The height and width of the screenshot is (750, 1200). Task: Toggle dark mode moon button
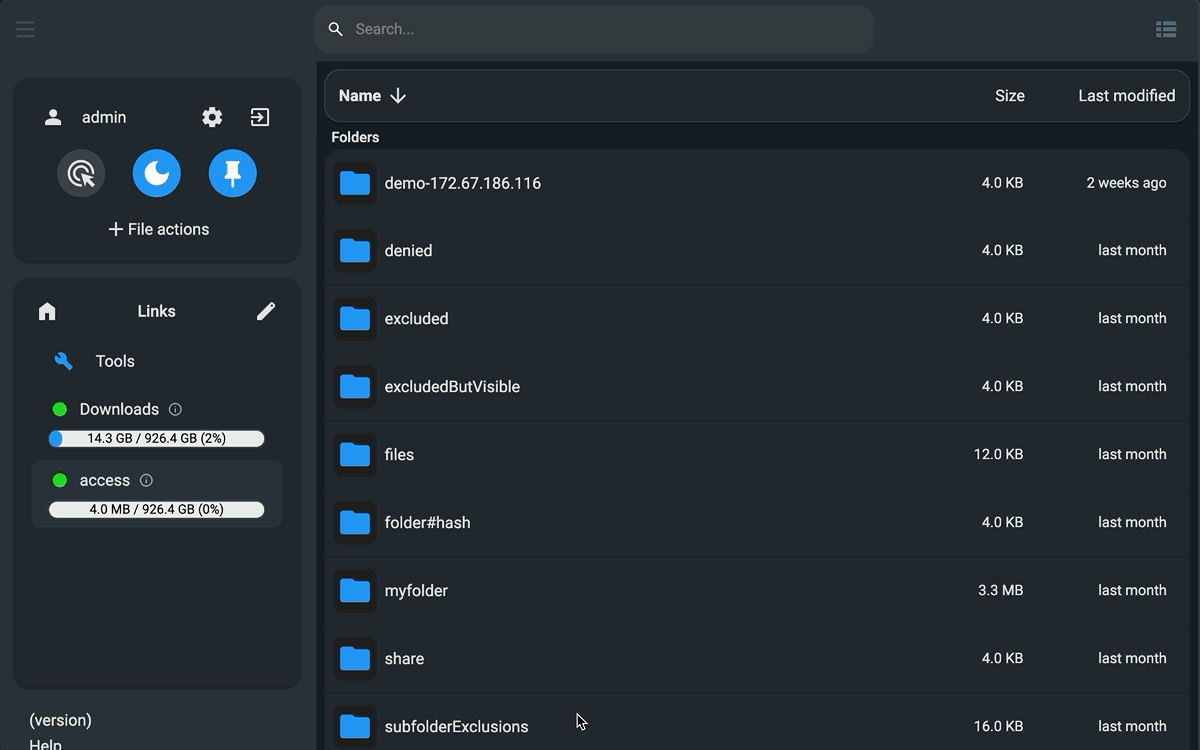(x=157, y=173)
